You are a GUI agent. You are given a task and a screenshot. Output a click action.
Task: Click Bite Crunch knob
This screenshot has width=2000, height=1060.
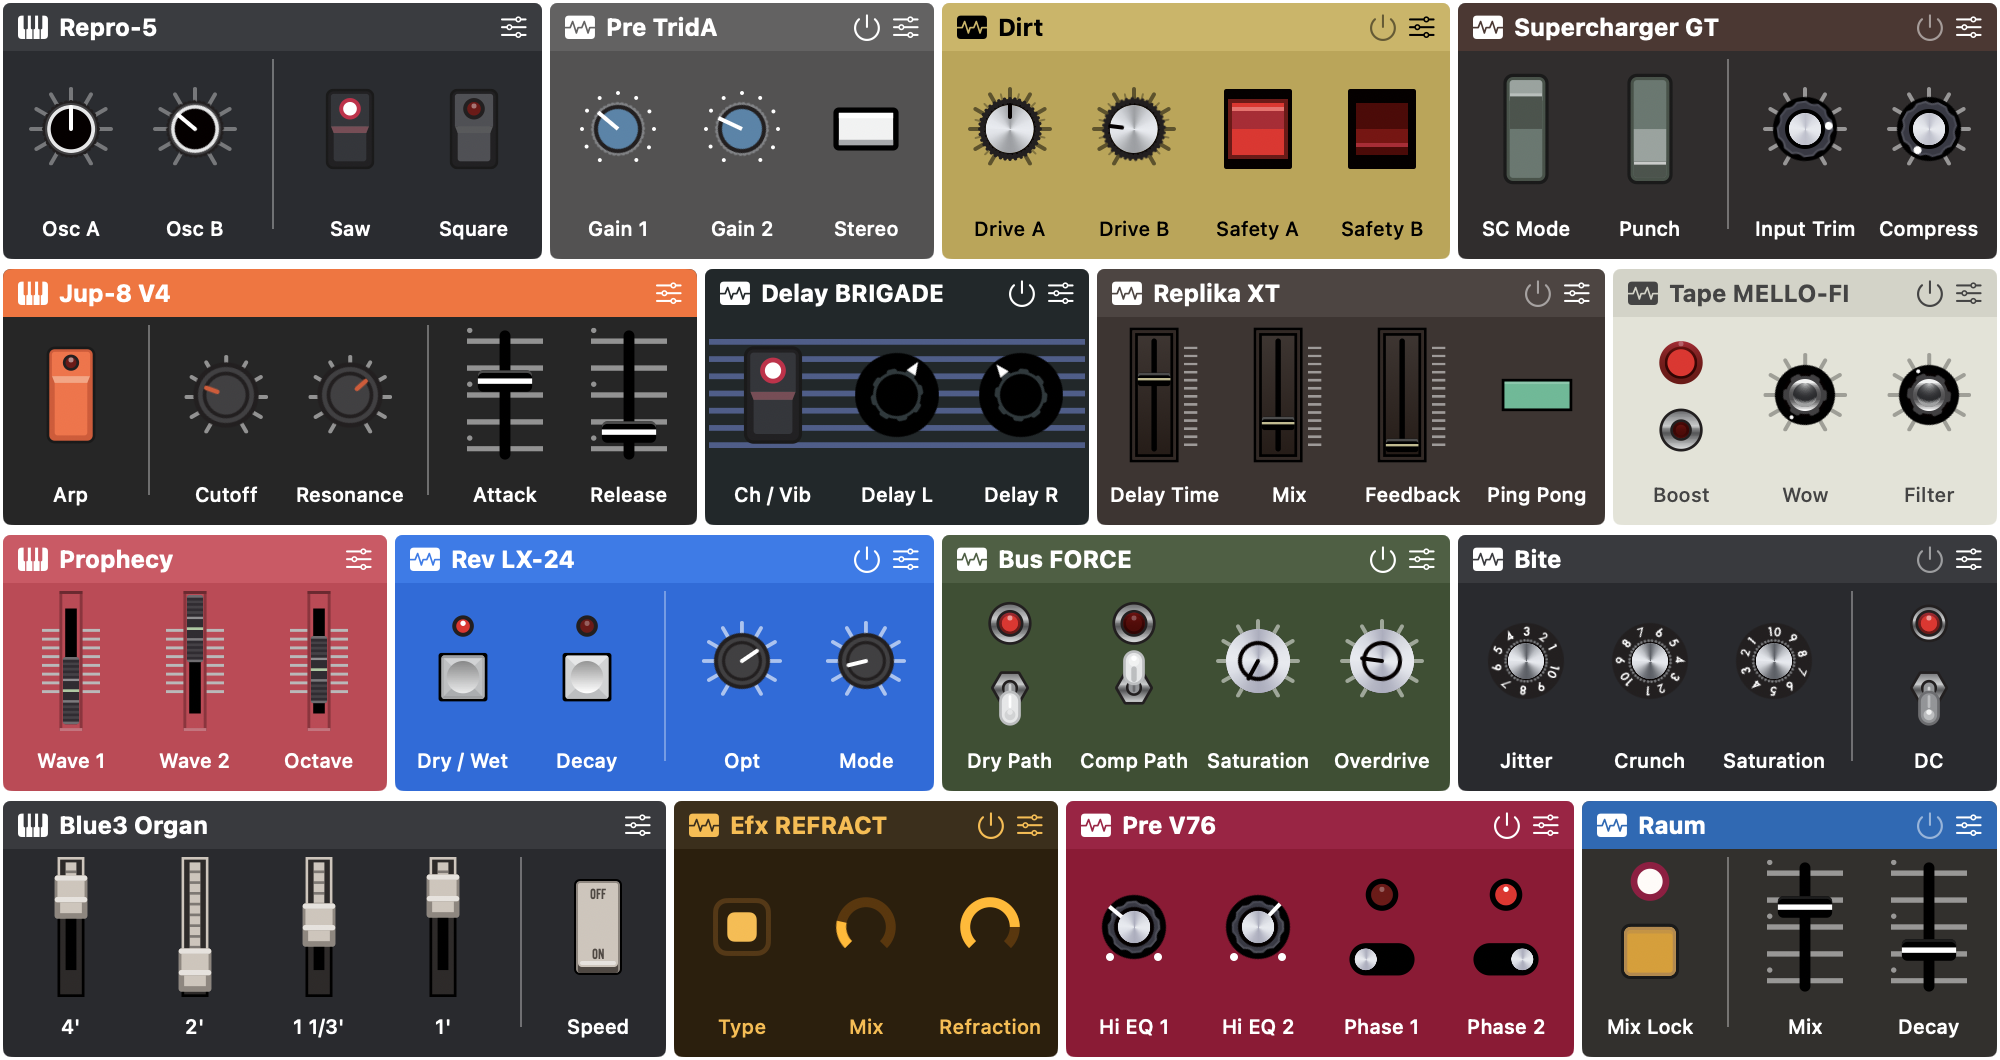1650,661
